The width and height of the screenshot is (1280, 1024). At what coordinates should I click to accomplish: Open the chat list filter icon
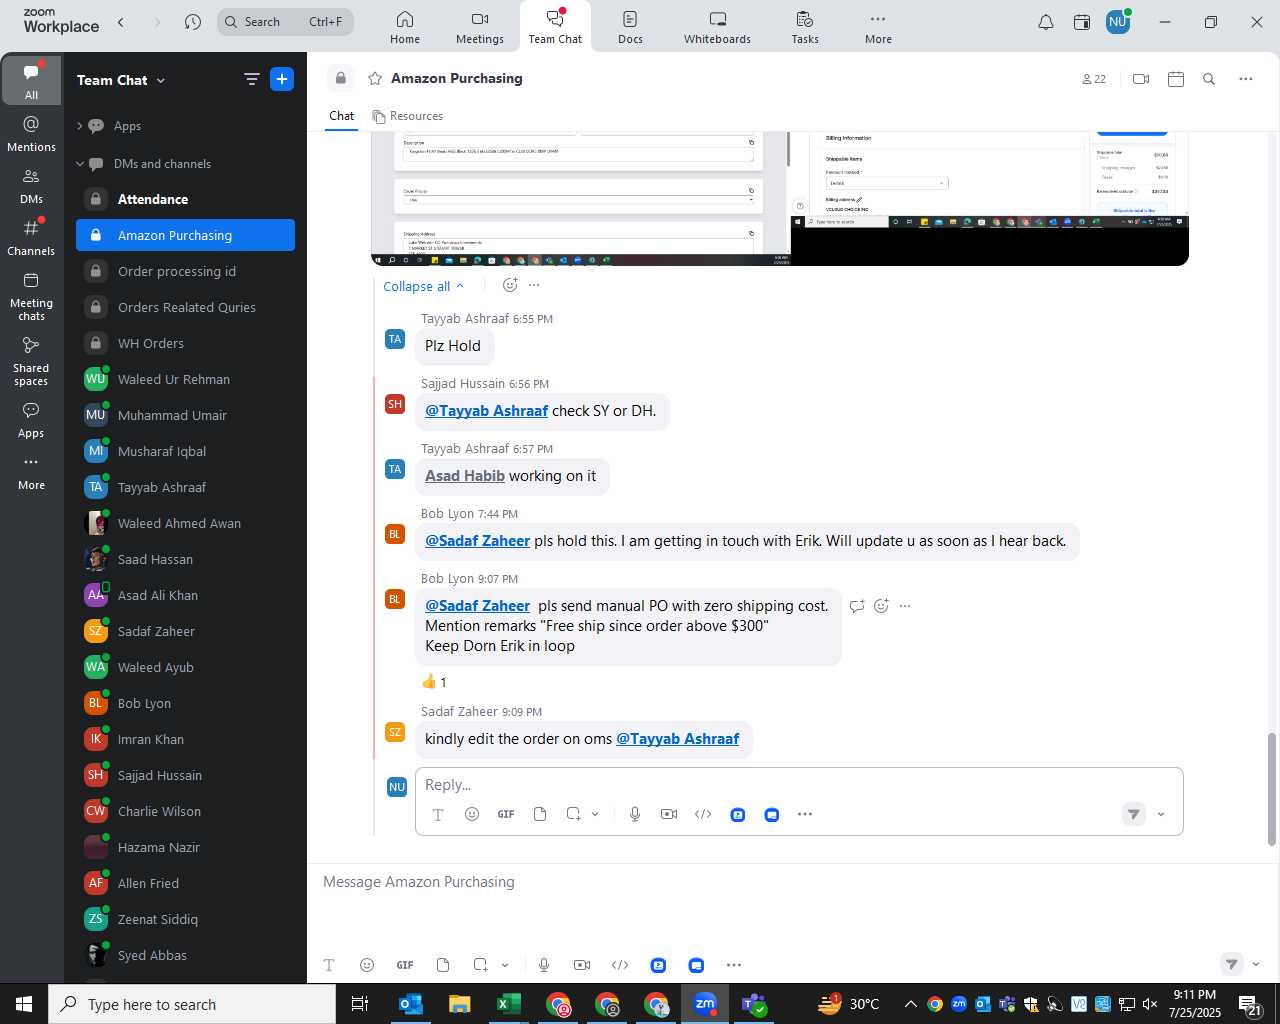251,80
